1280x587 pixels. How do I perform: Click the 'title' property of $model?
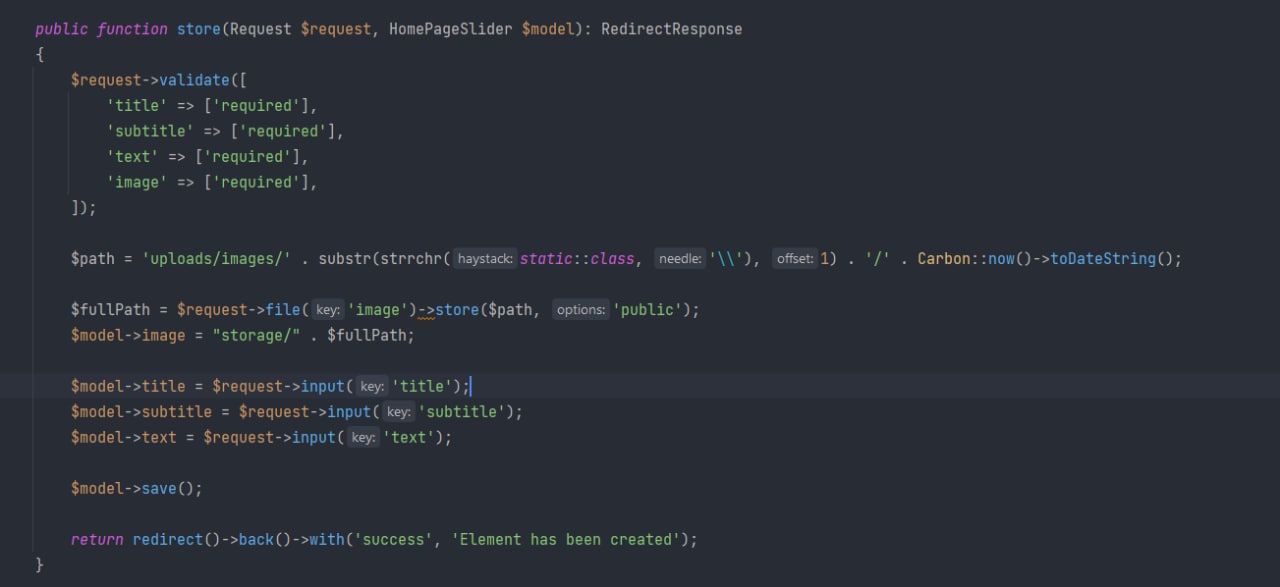[163, 386]
